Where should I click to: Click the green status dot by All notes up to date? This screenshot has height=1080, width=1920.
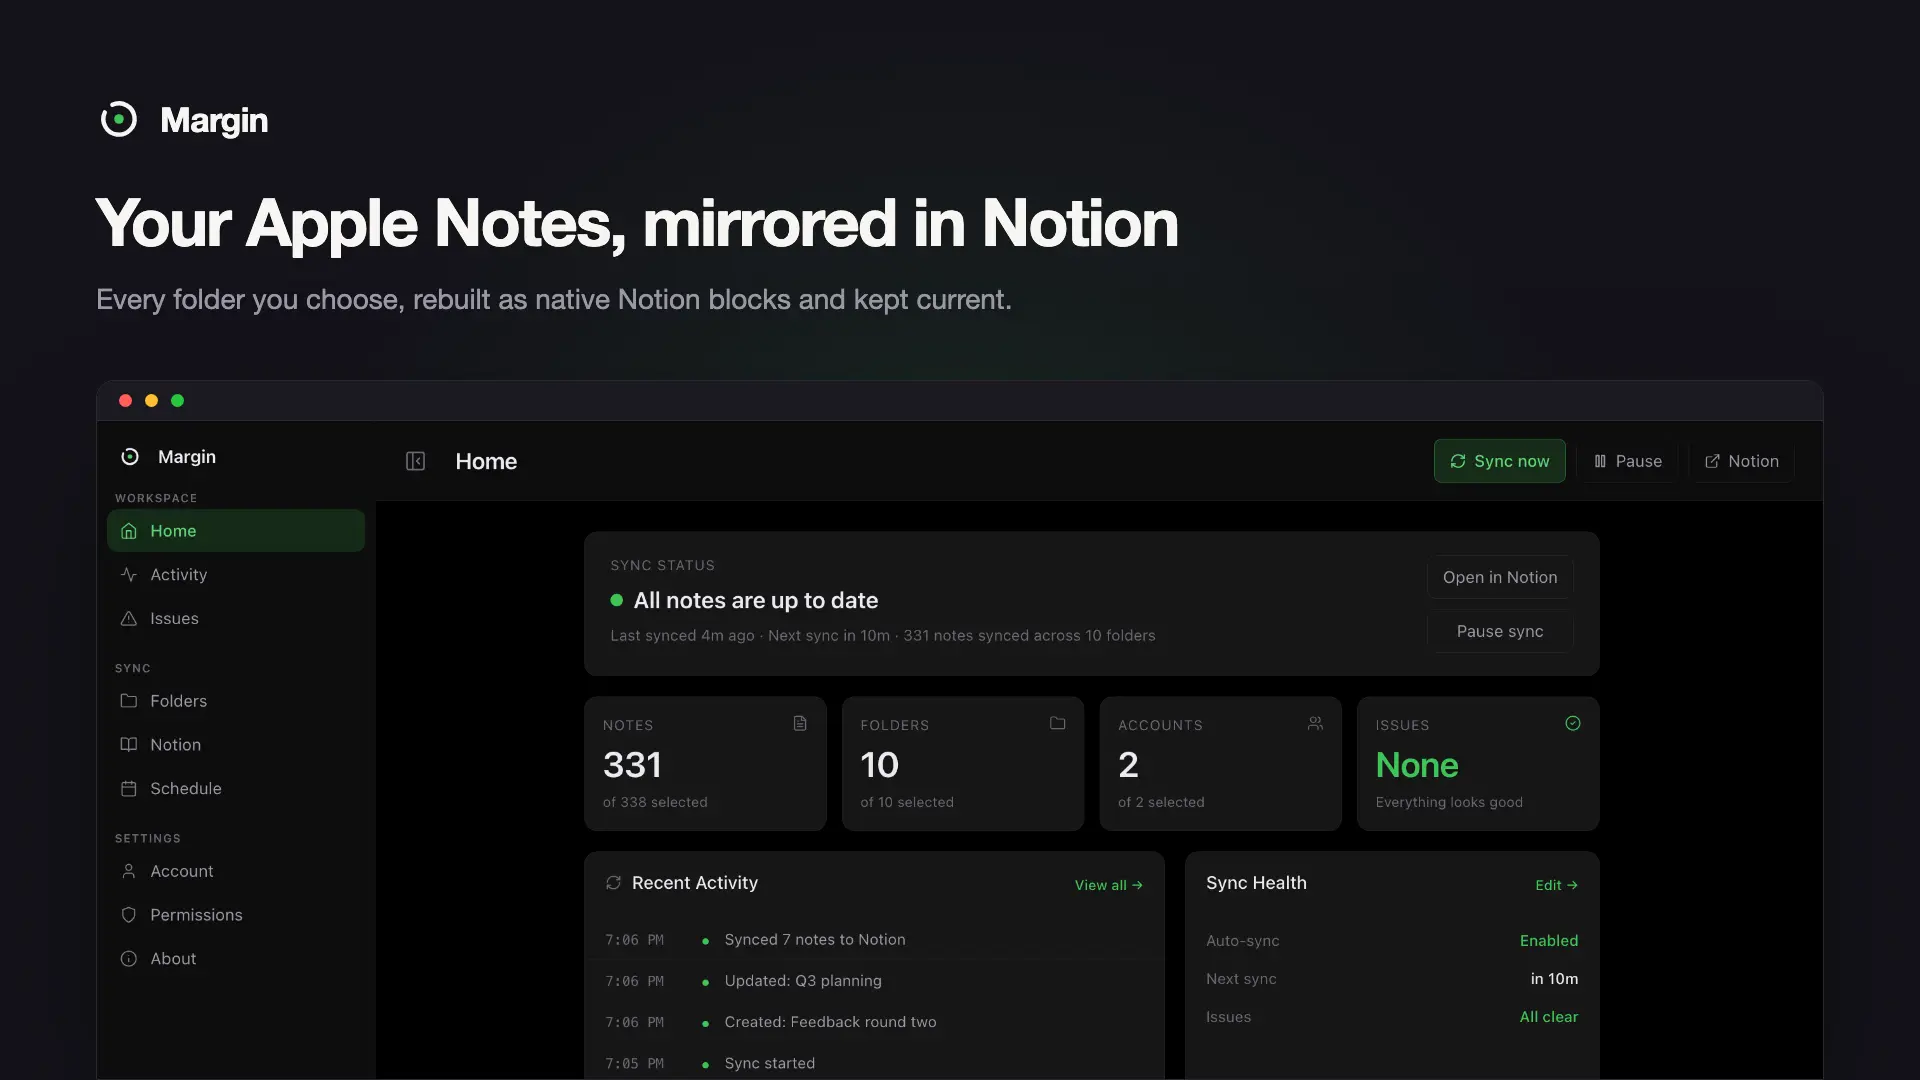pyautogui.click(x=617, y=600)
